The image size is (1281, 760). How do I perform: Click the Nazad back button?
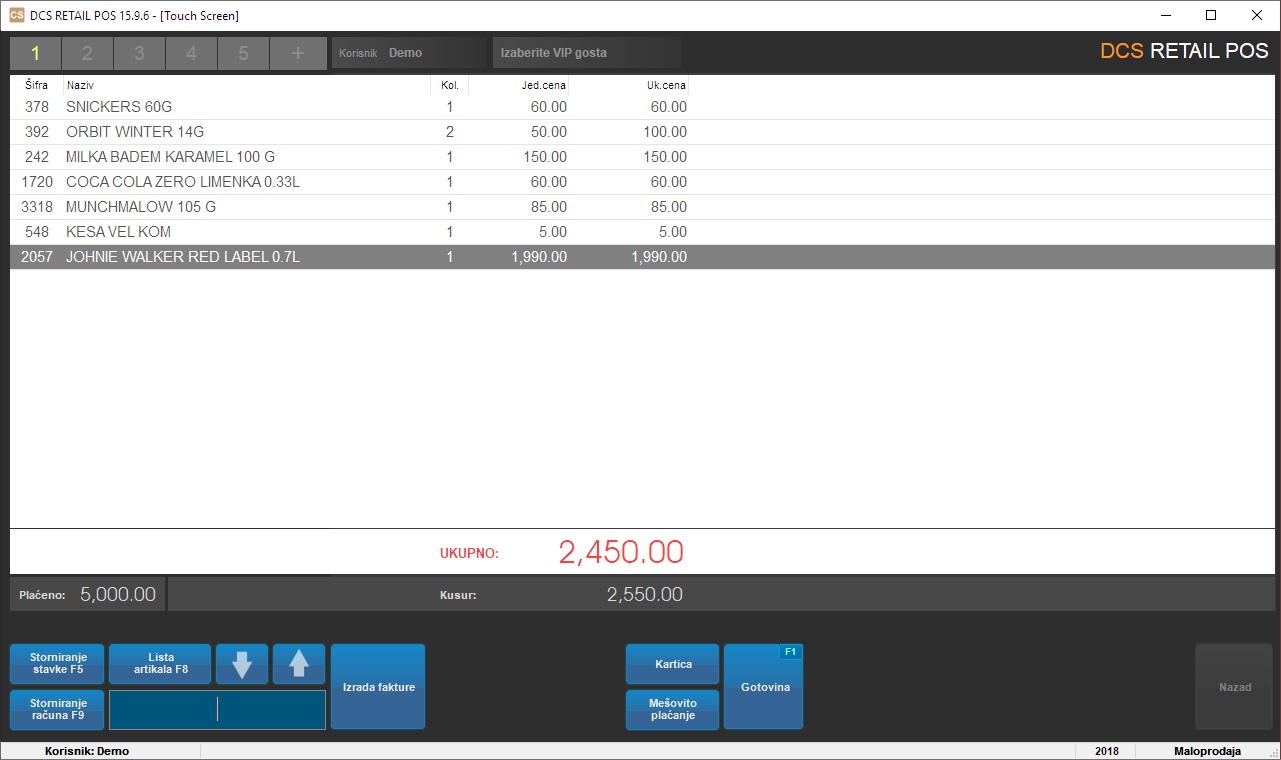pyautogui.click(x=1234, y=687)
